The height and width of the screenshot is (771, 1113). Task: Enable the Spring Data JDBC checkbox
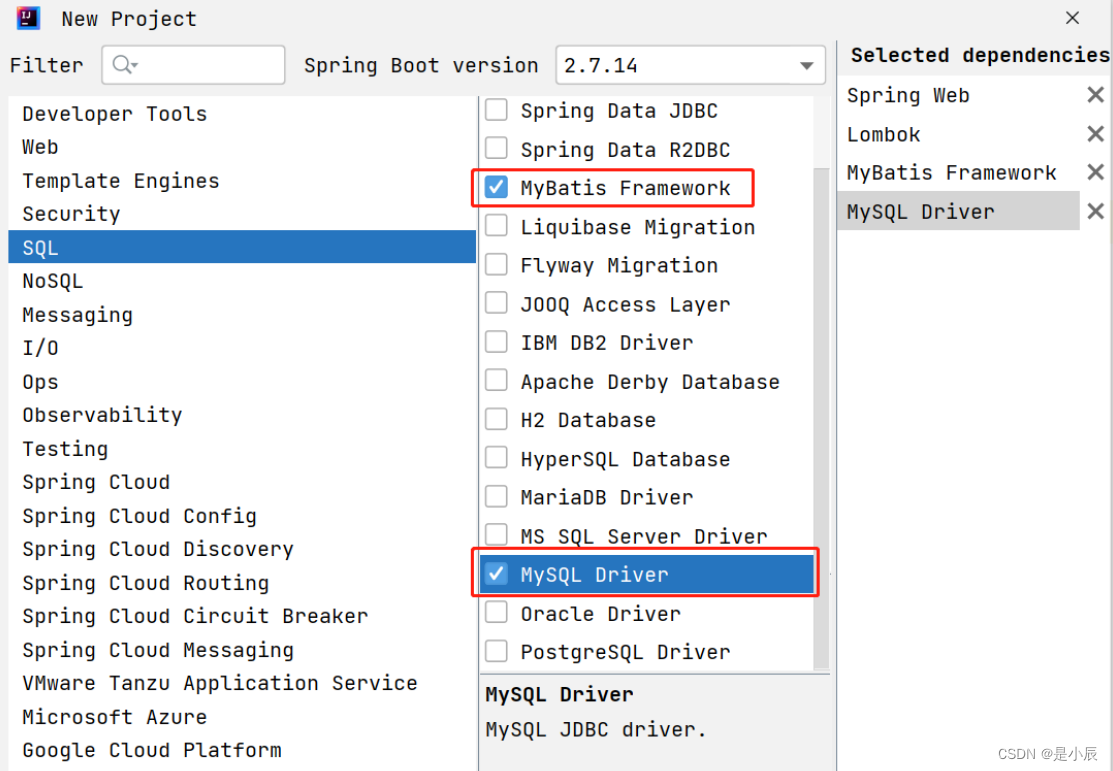point(496,110)
